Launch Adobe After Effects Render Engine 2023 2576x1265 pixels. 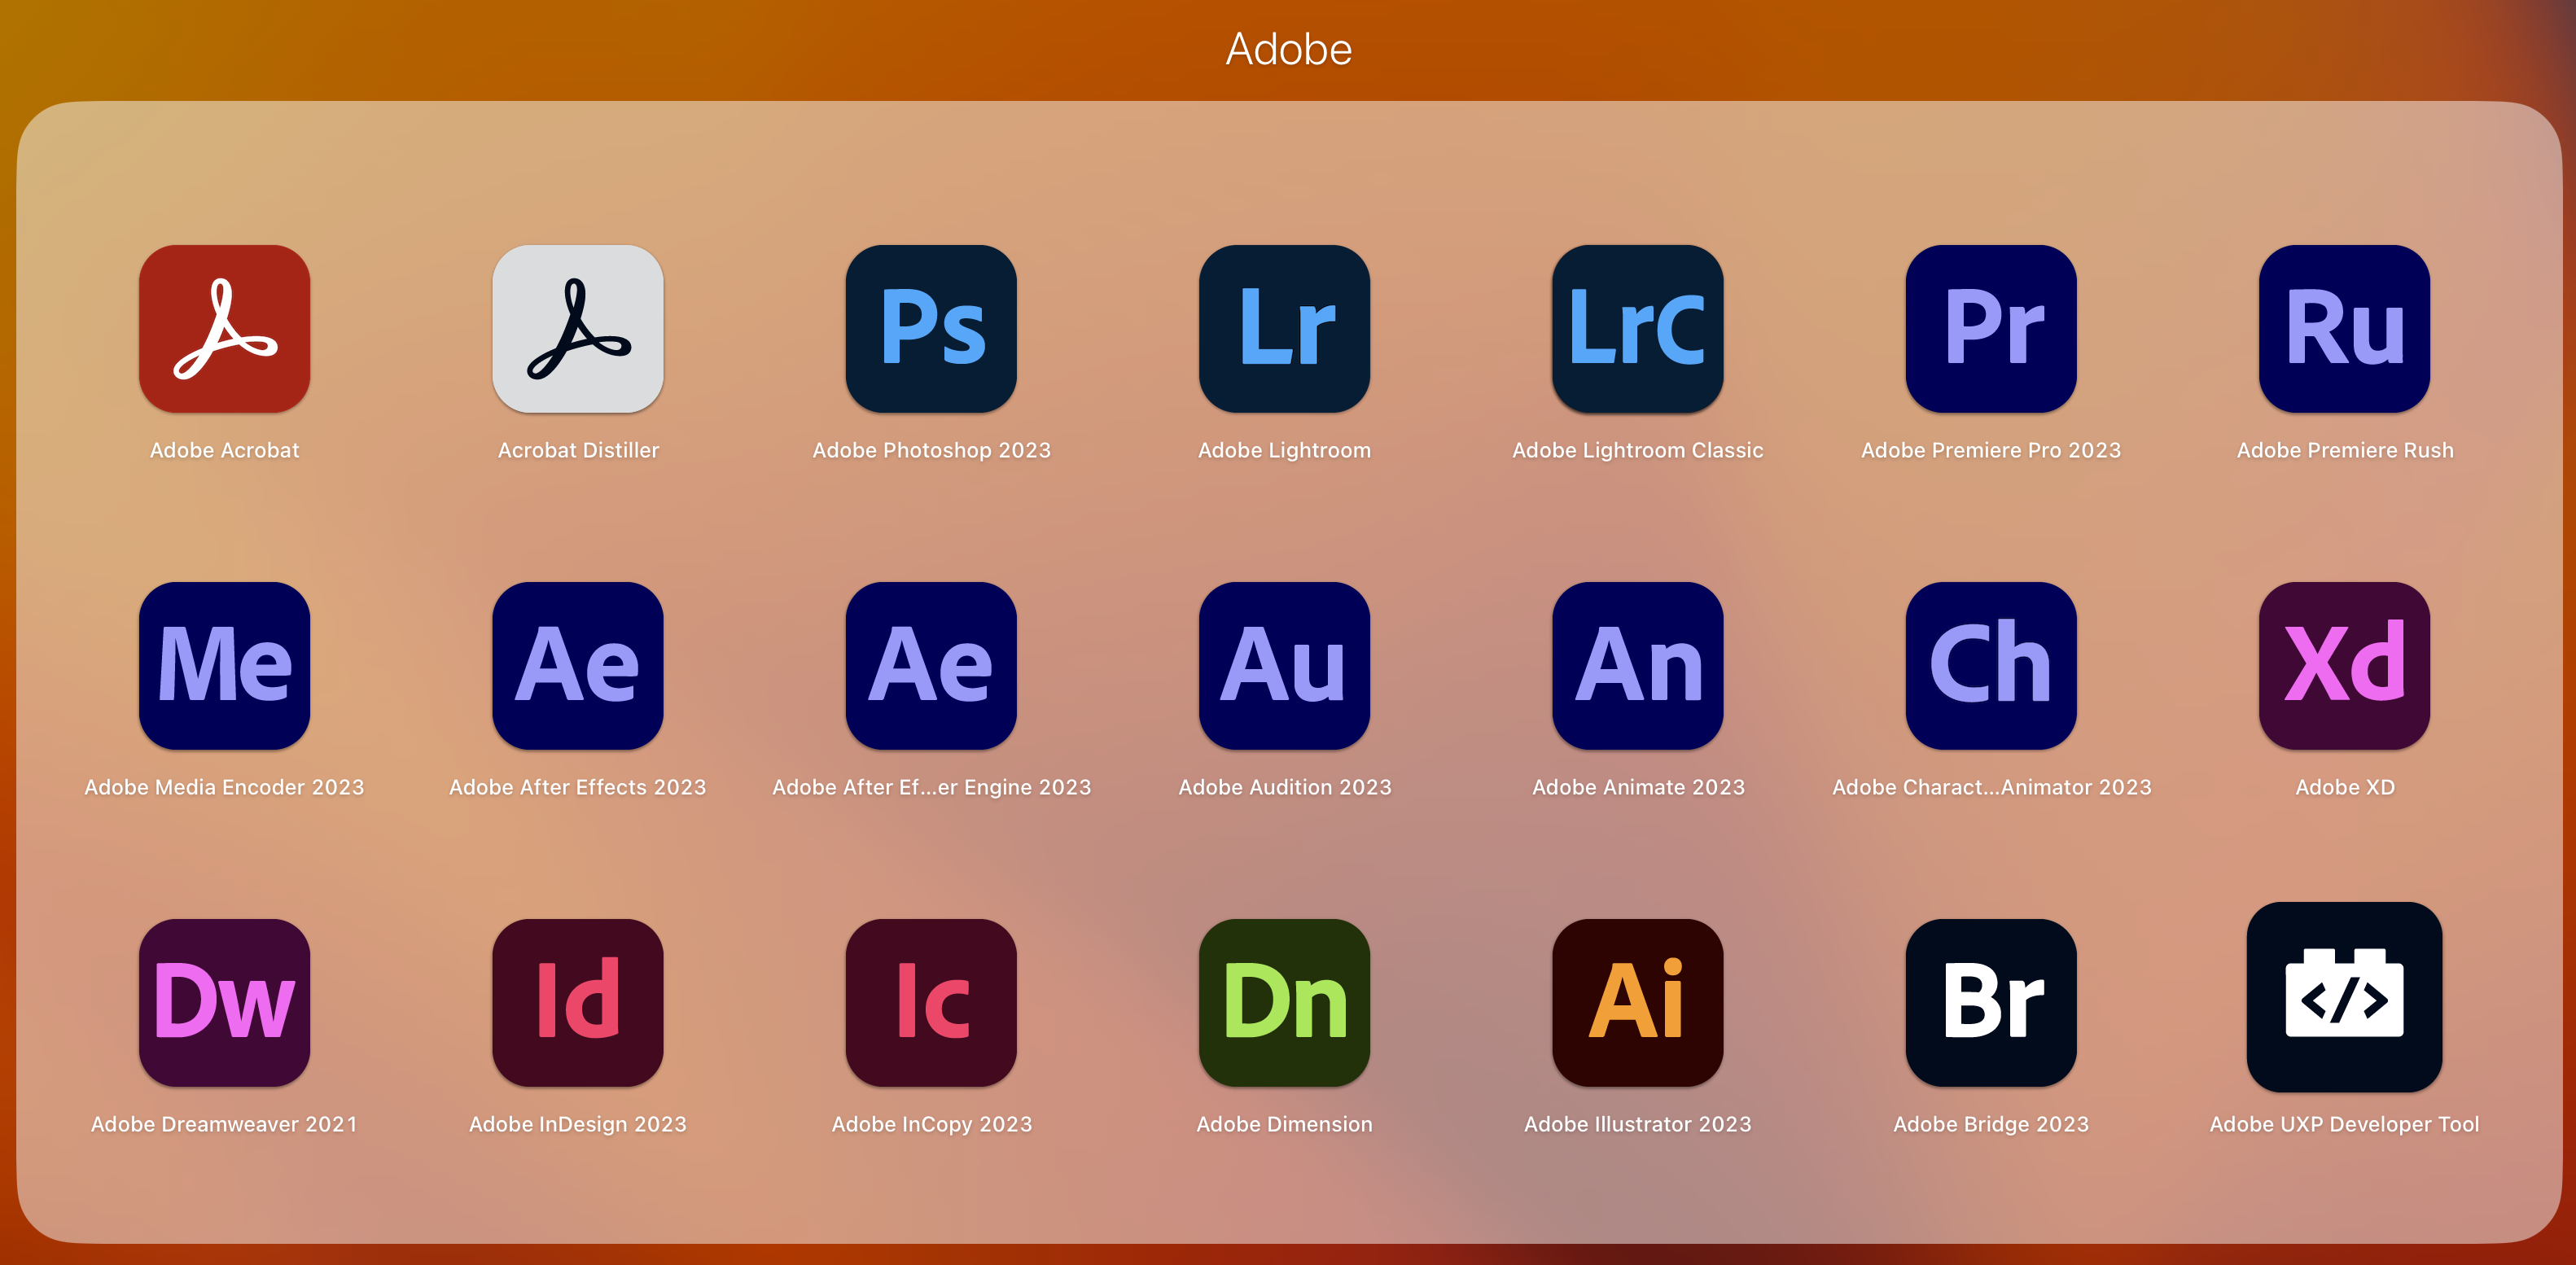click(x=930, y=665)
